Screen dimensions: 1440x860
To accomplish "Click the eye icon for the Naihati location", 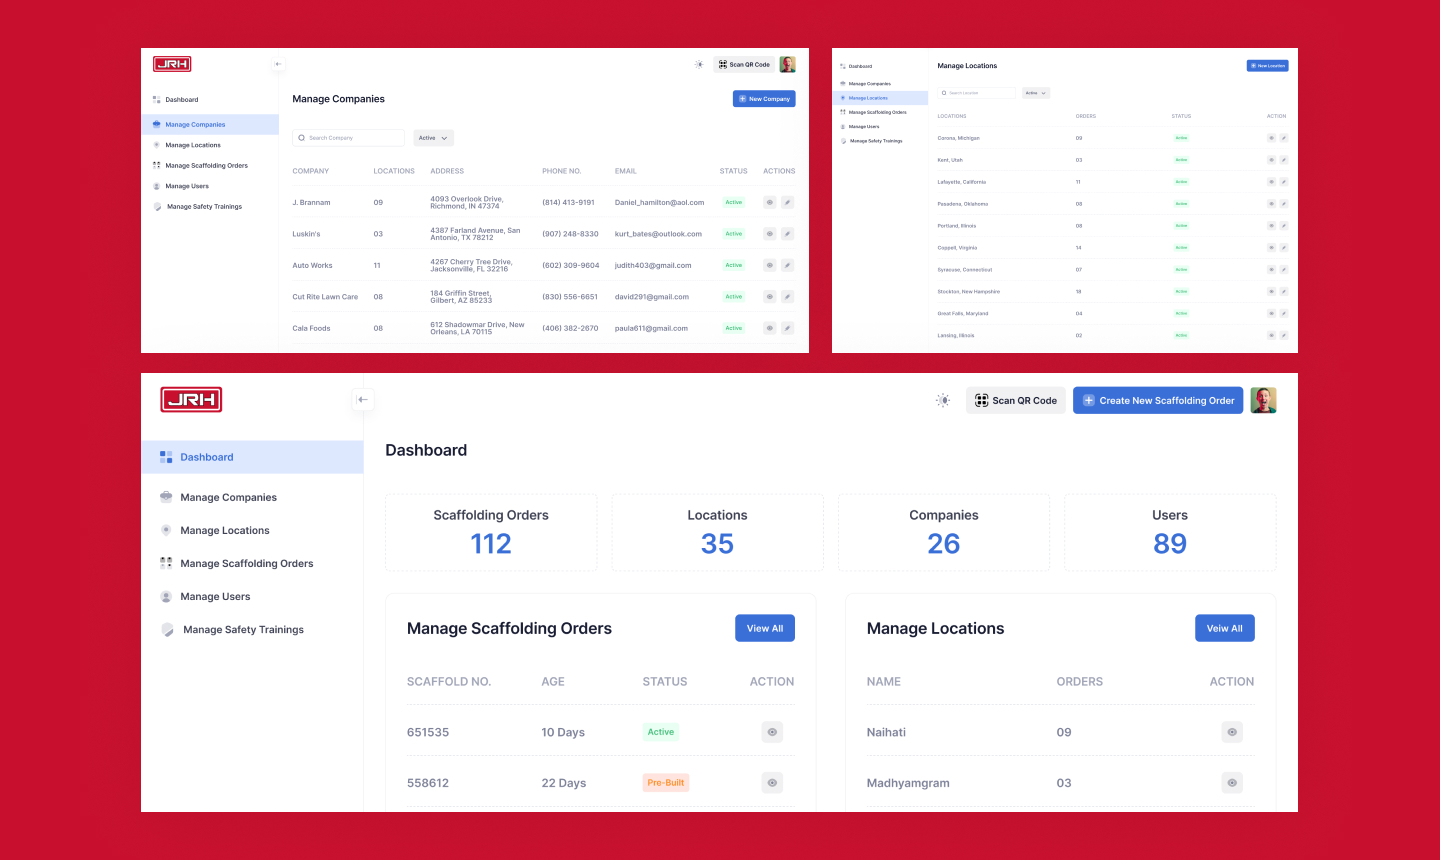I will [1232, 732].
